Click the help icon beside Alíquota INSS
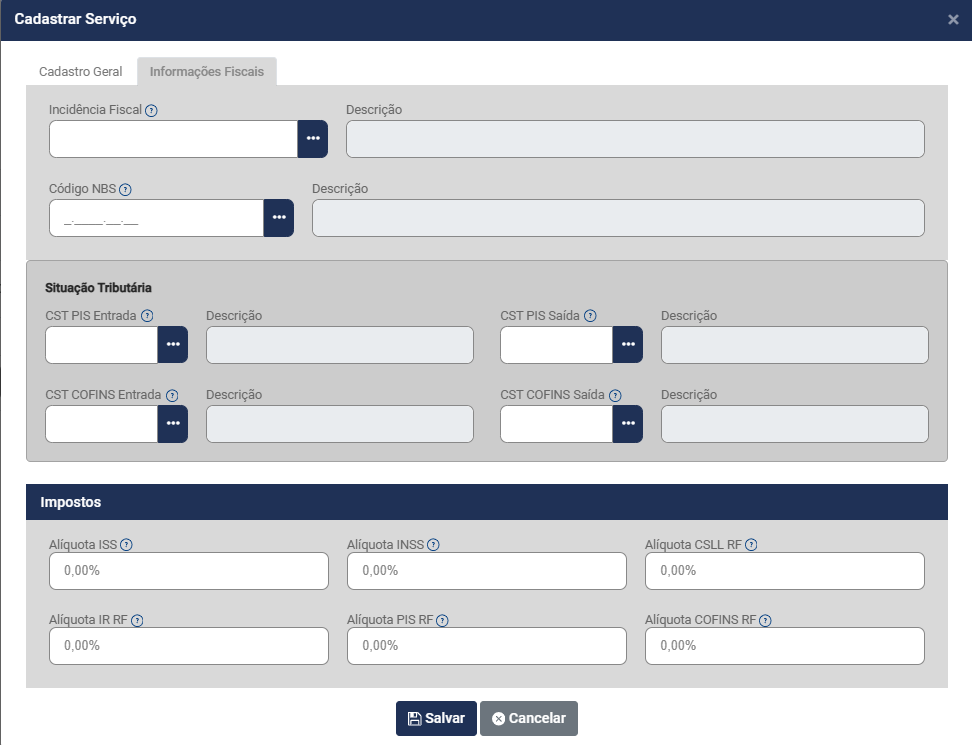This screenshot has width=972, height=745. (x=433, y=545)
